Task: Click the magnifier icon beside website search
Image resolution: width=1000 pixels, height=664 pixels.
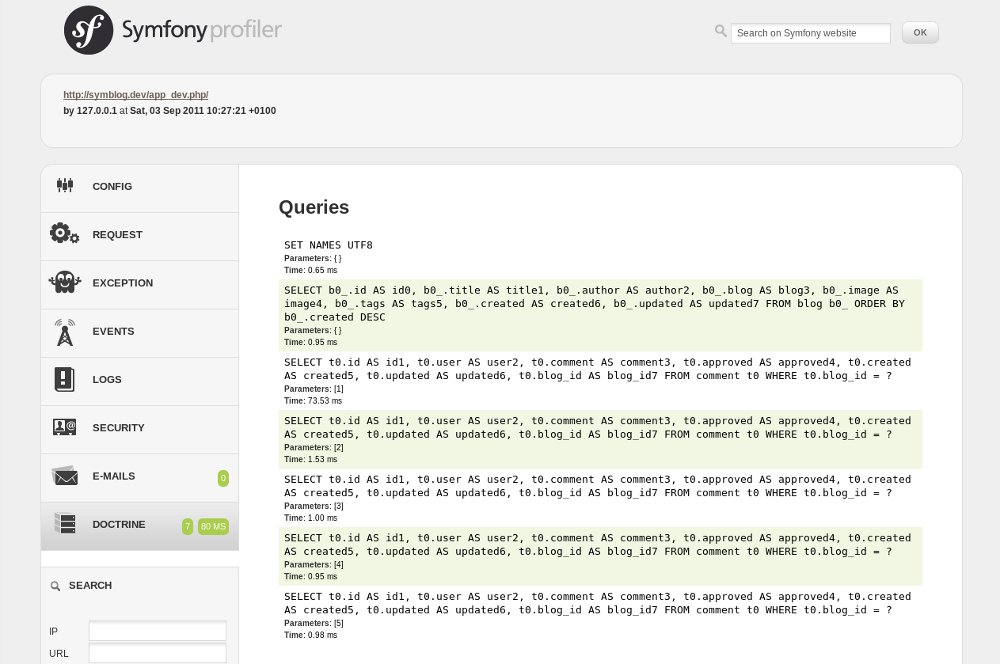Action: pos(721,31)
